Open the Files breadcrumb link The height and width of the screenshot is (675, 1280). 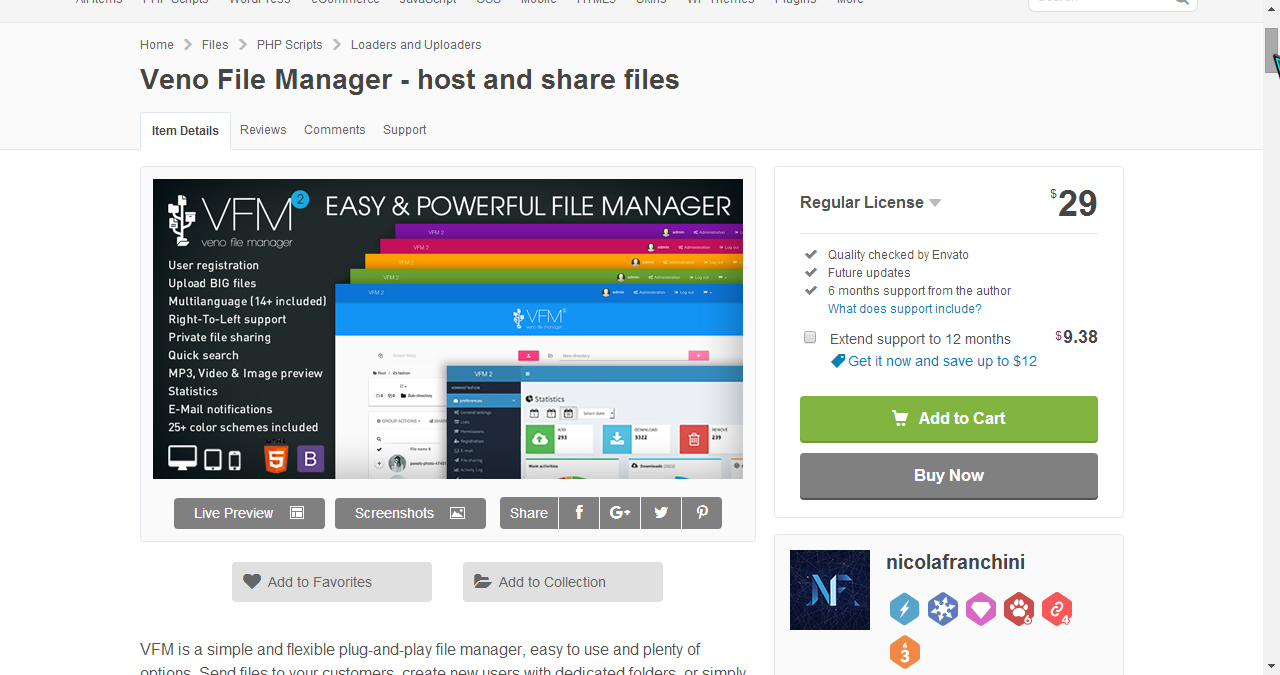tap(215, 45)
